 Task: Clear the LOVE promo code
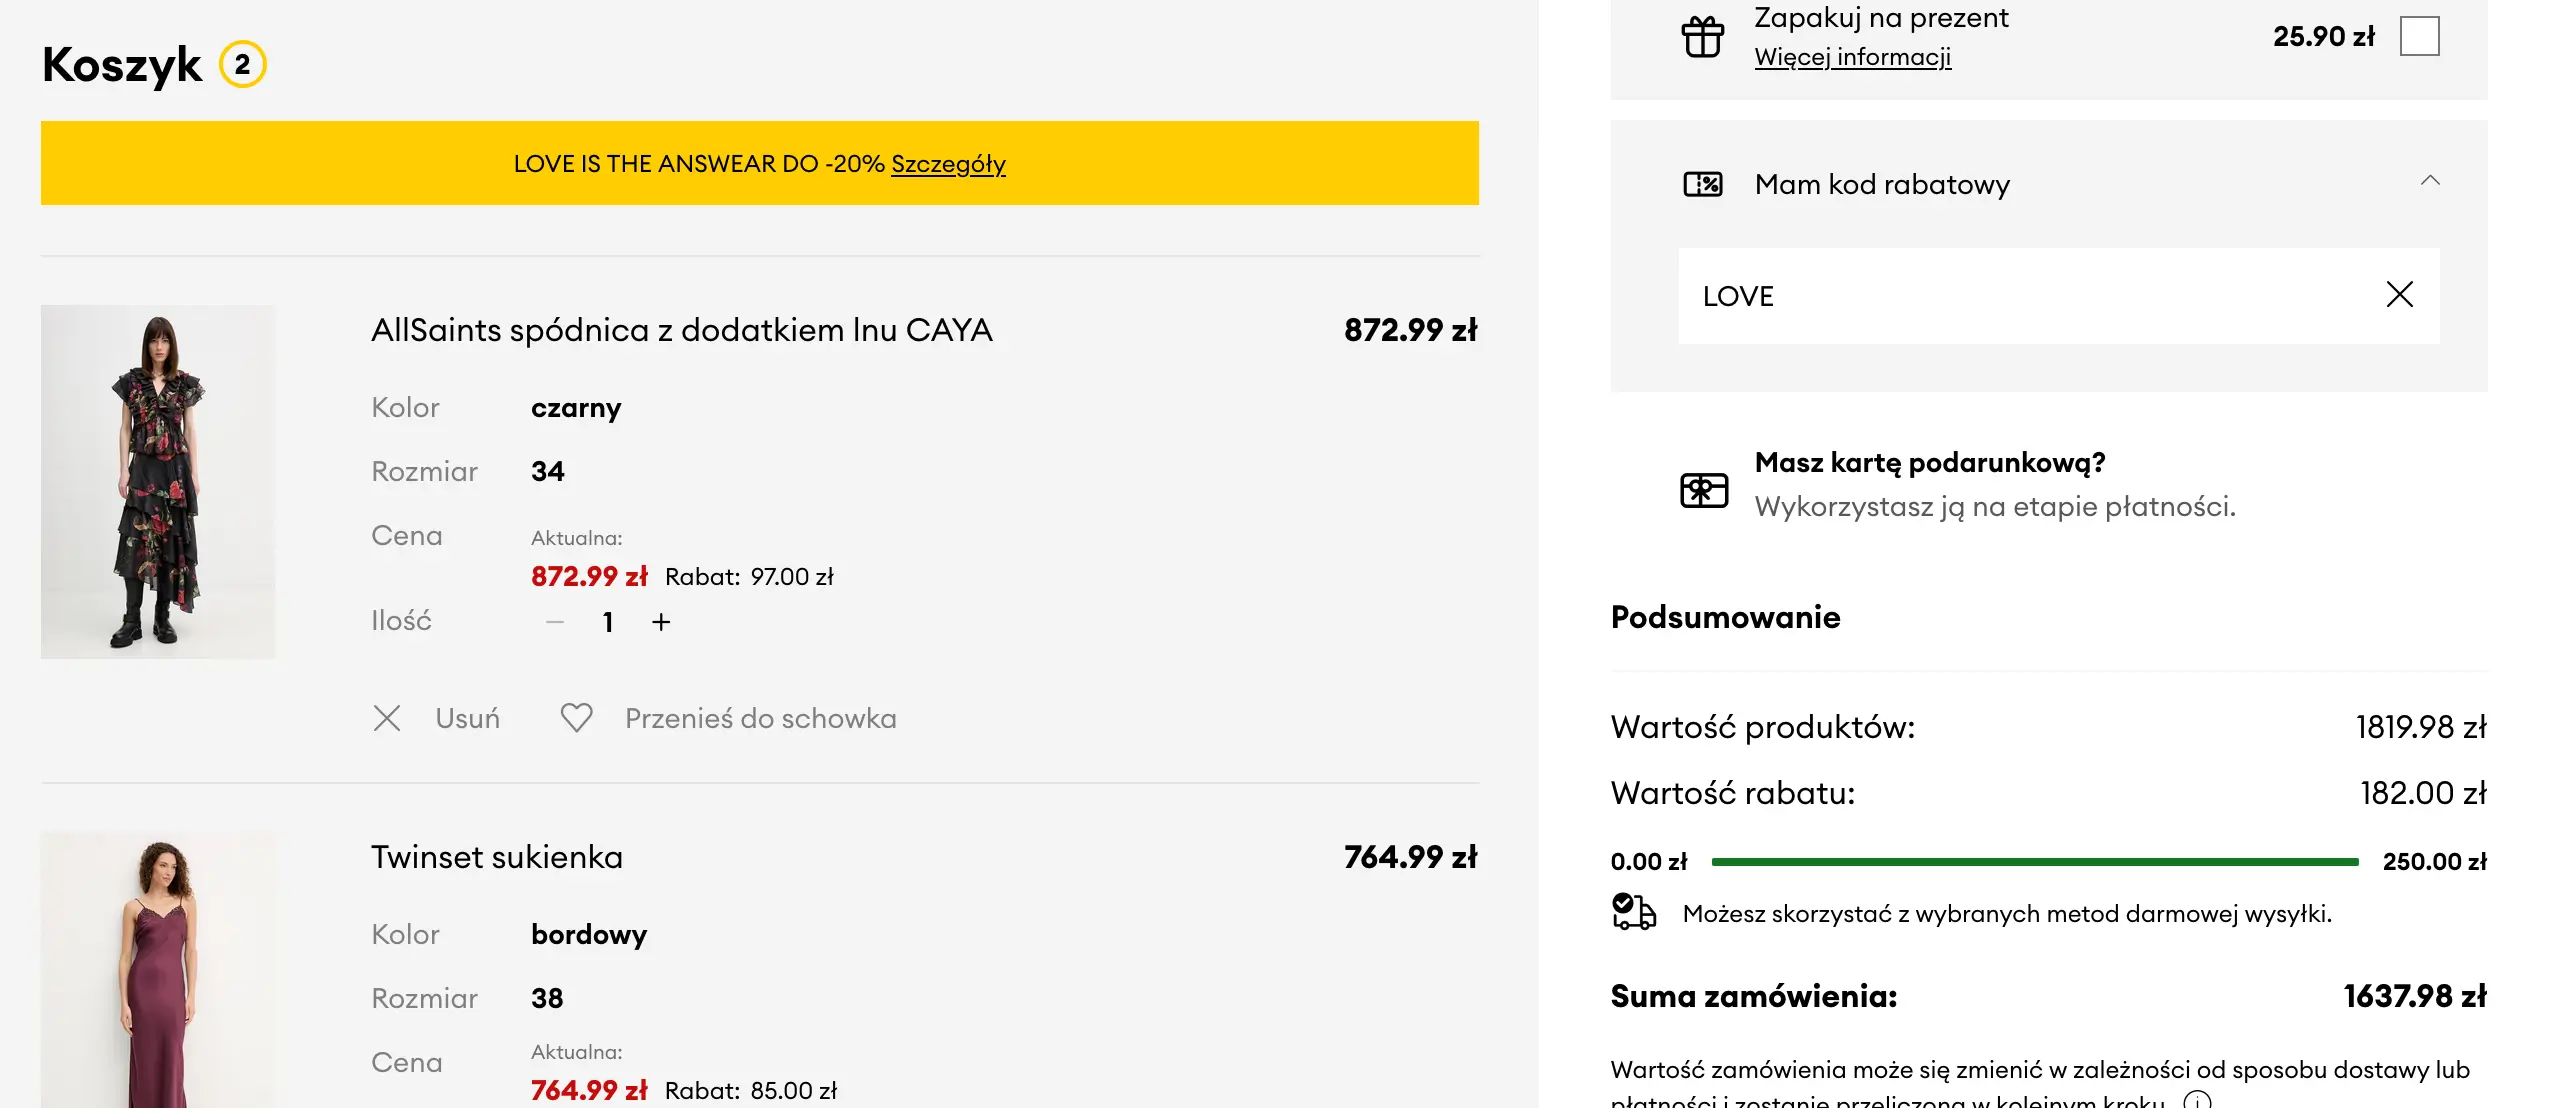2399,295
